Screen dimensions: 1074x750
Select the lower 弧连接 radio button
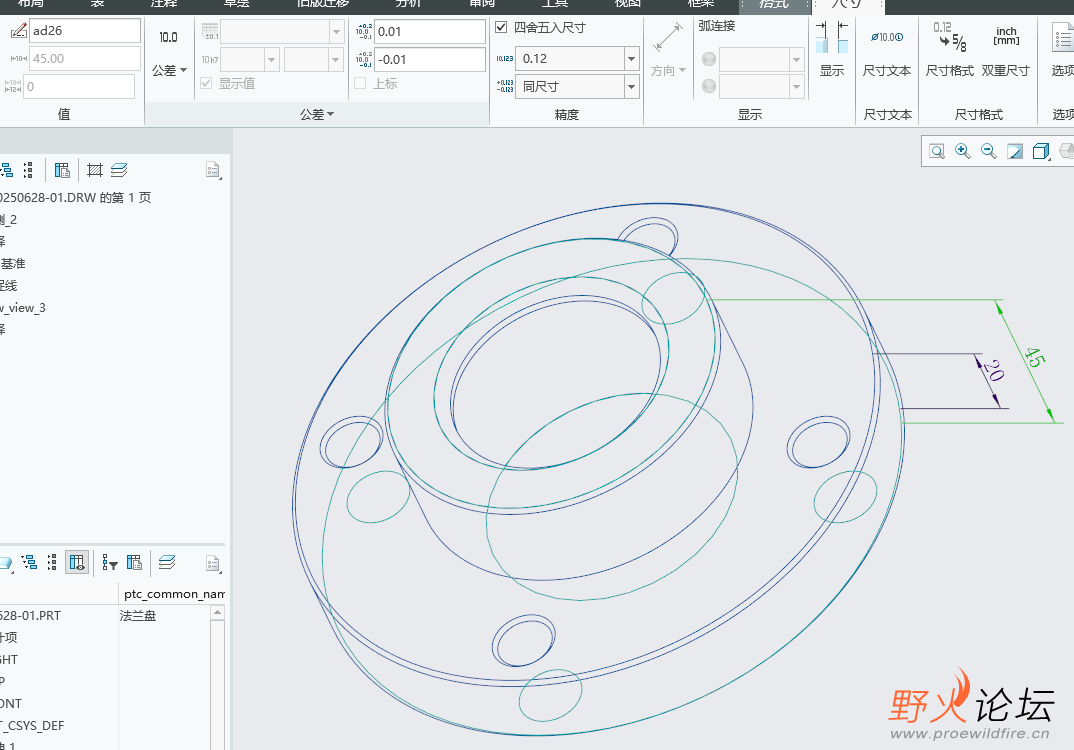(709, 86)
